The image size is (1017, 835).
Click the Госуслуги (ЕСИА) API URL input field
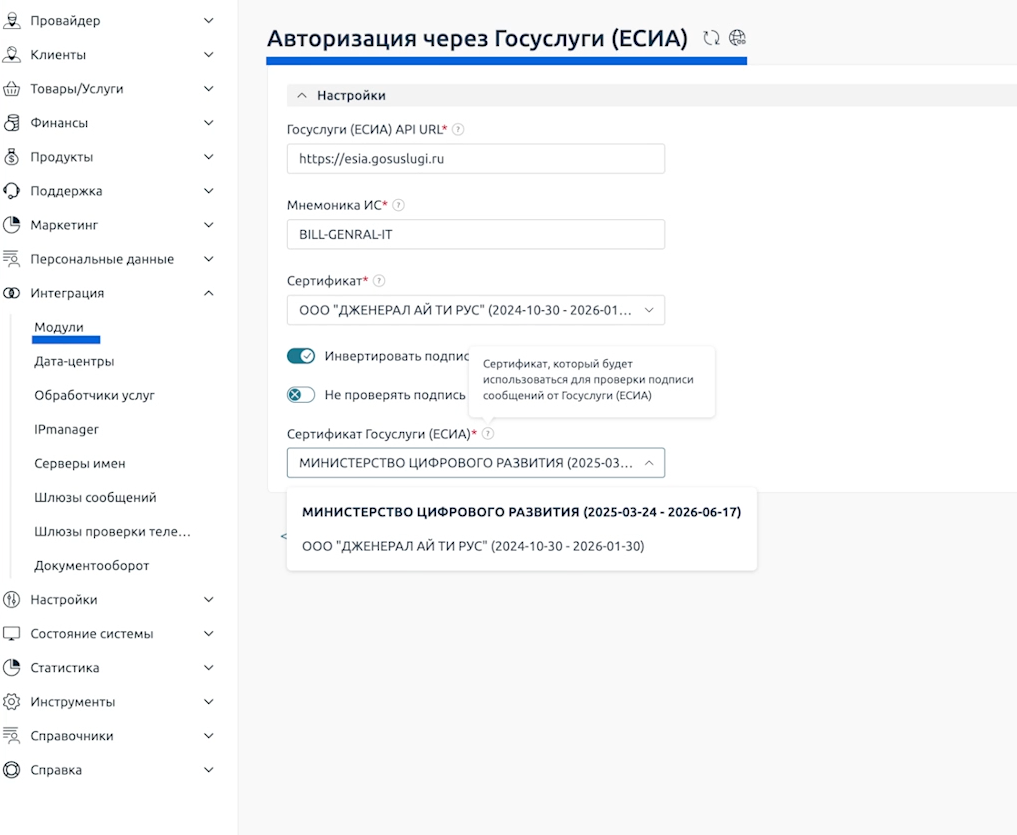pos(475,158)
